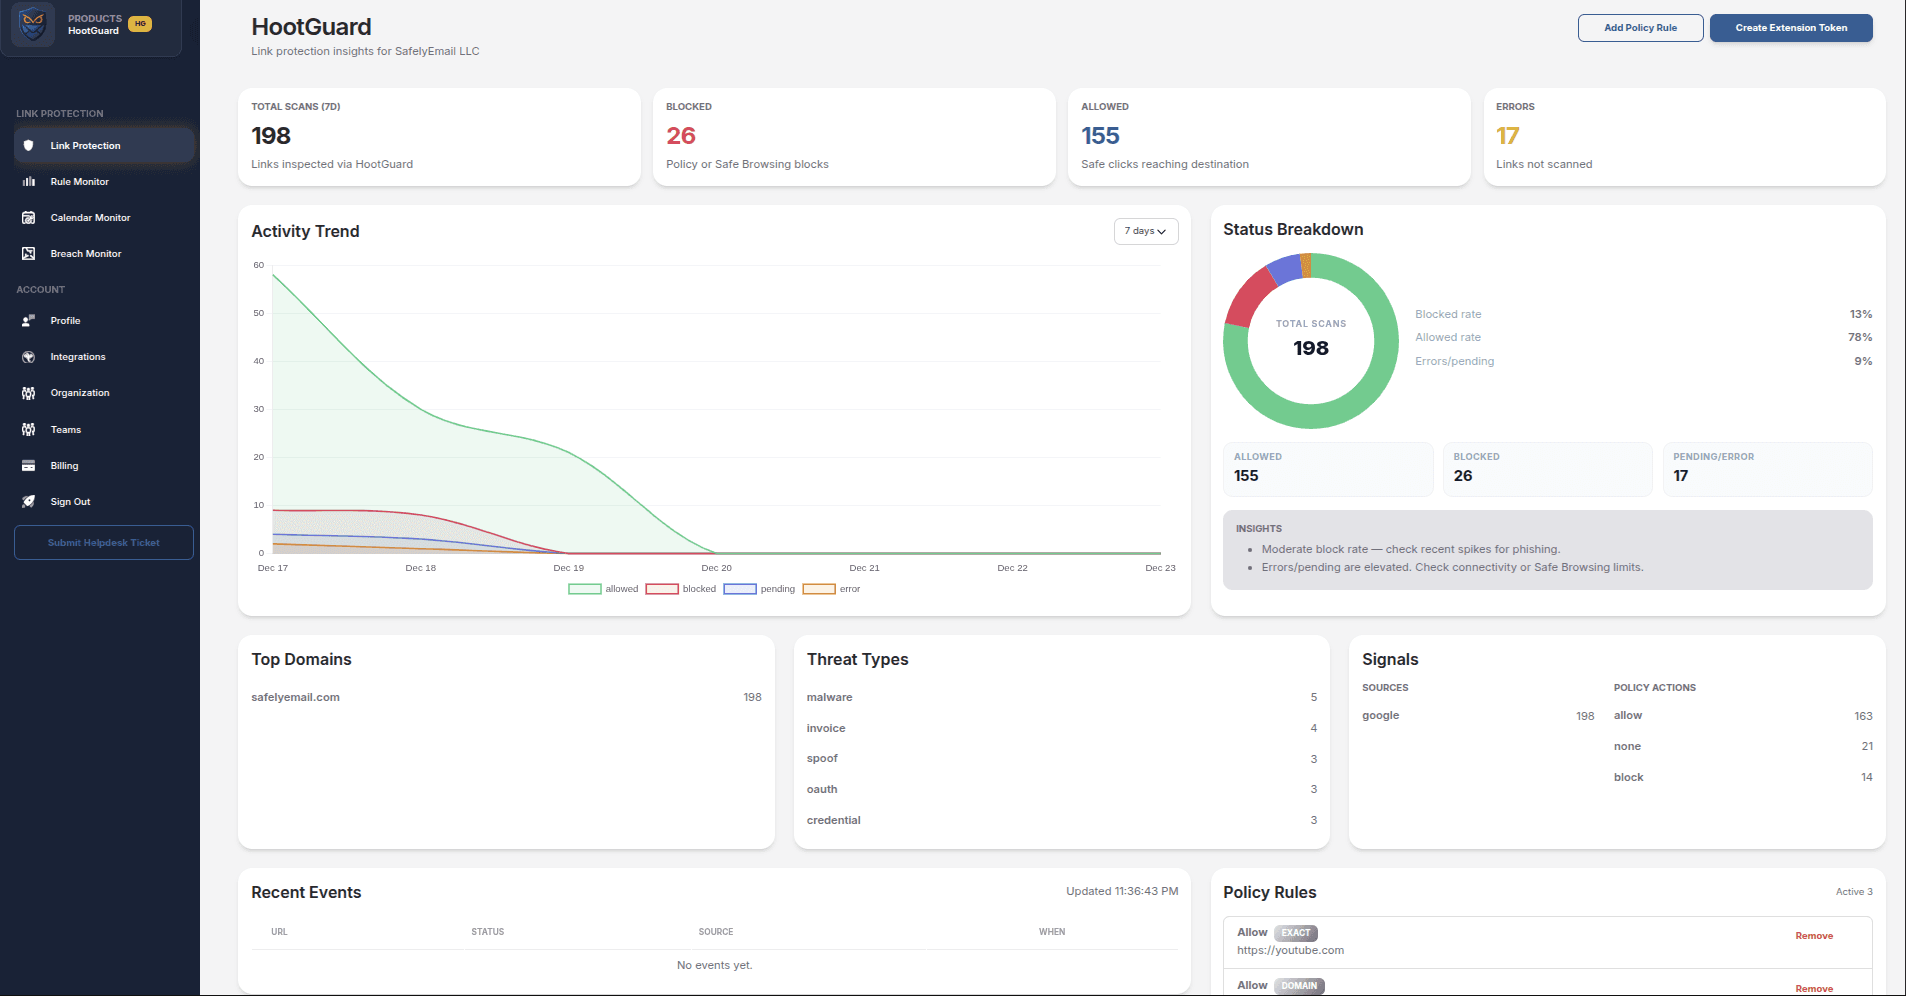Open the Profile account icon
The image size is (1906, 996).
tap(31, 320)
